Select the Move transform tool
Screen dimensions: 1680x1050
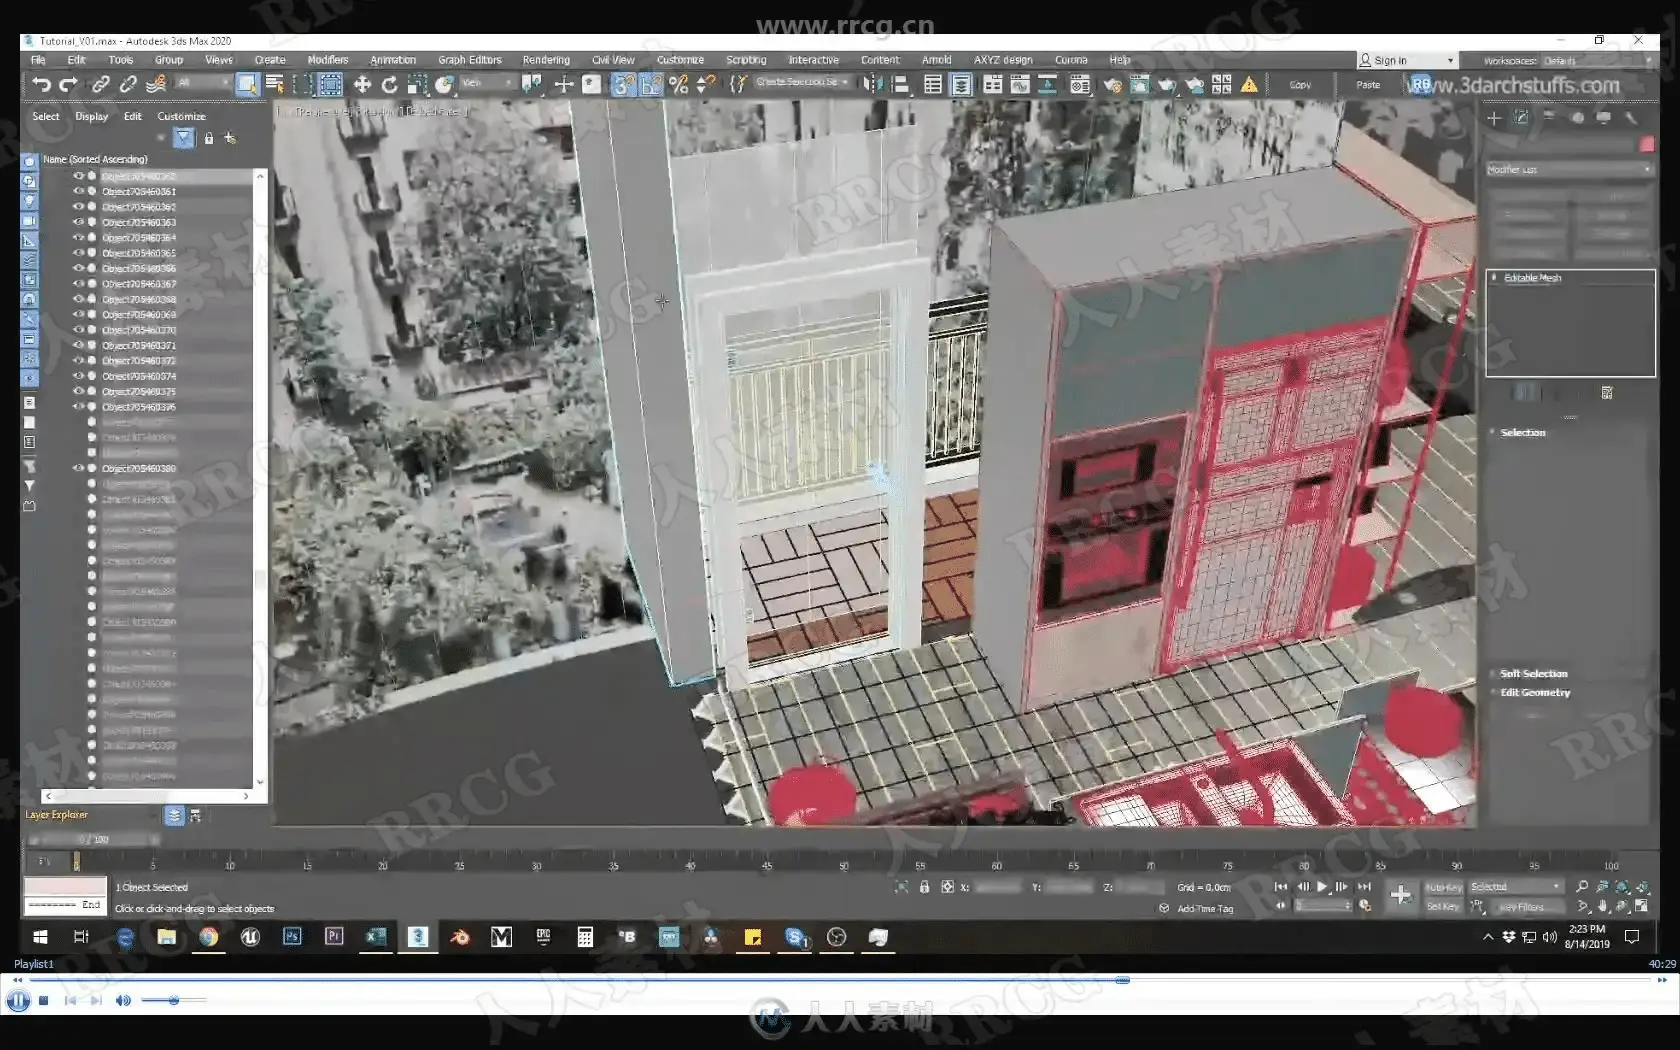(x=362, y=85)
